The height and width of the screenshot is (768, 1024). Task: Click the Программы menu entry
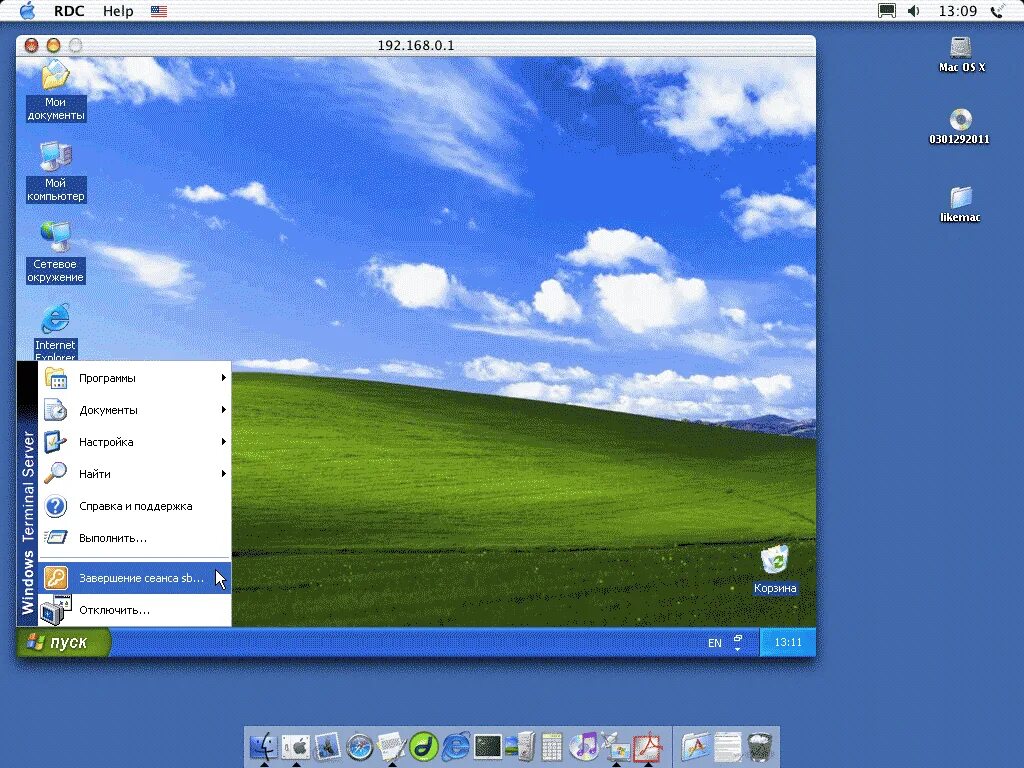[x=135, y=378]
